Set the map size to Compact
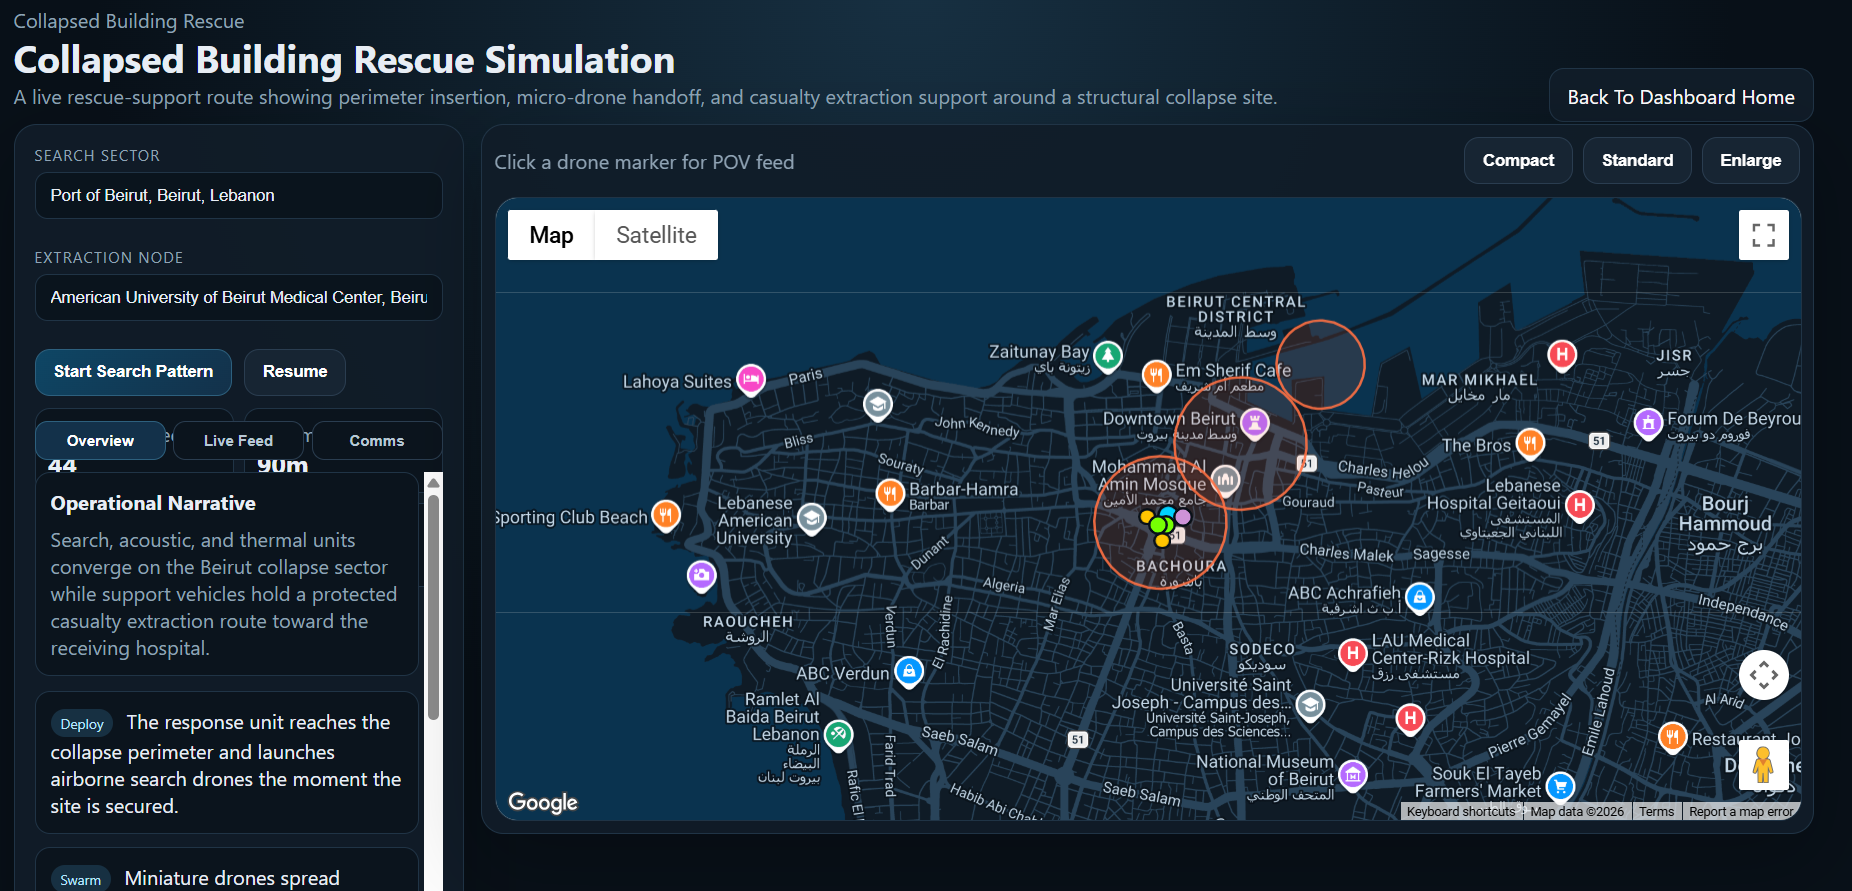This screenshot has height=891, width=1852. pyautogui.click(x=1518, y=160)
